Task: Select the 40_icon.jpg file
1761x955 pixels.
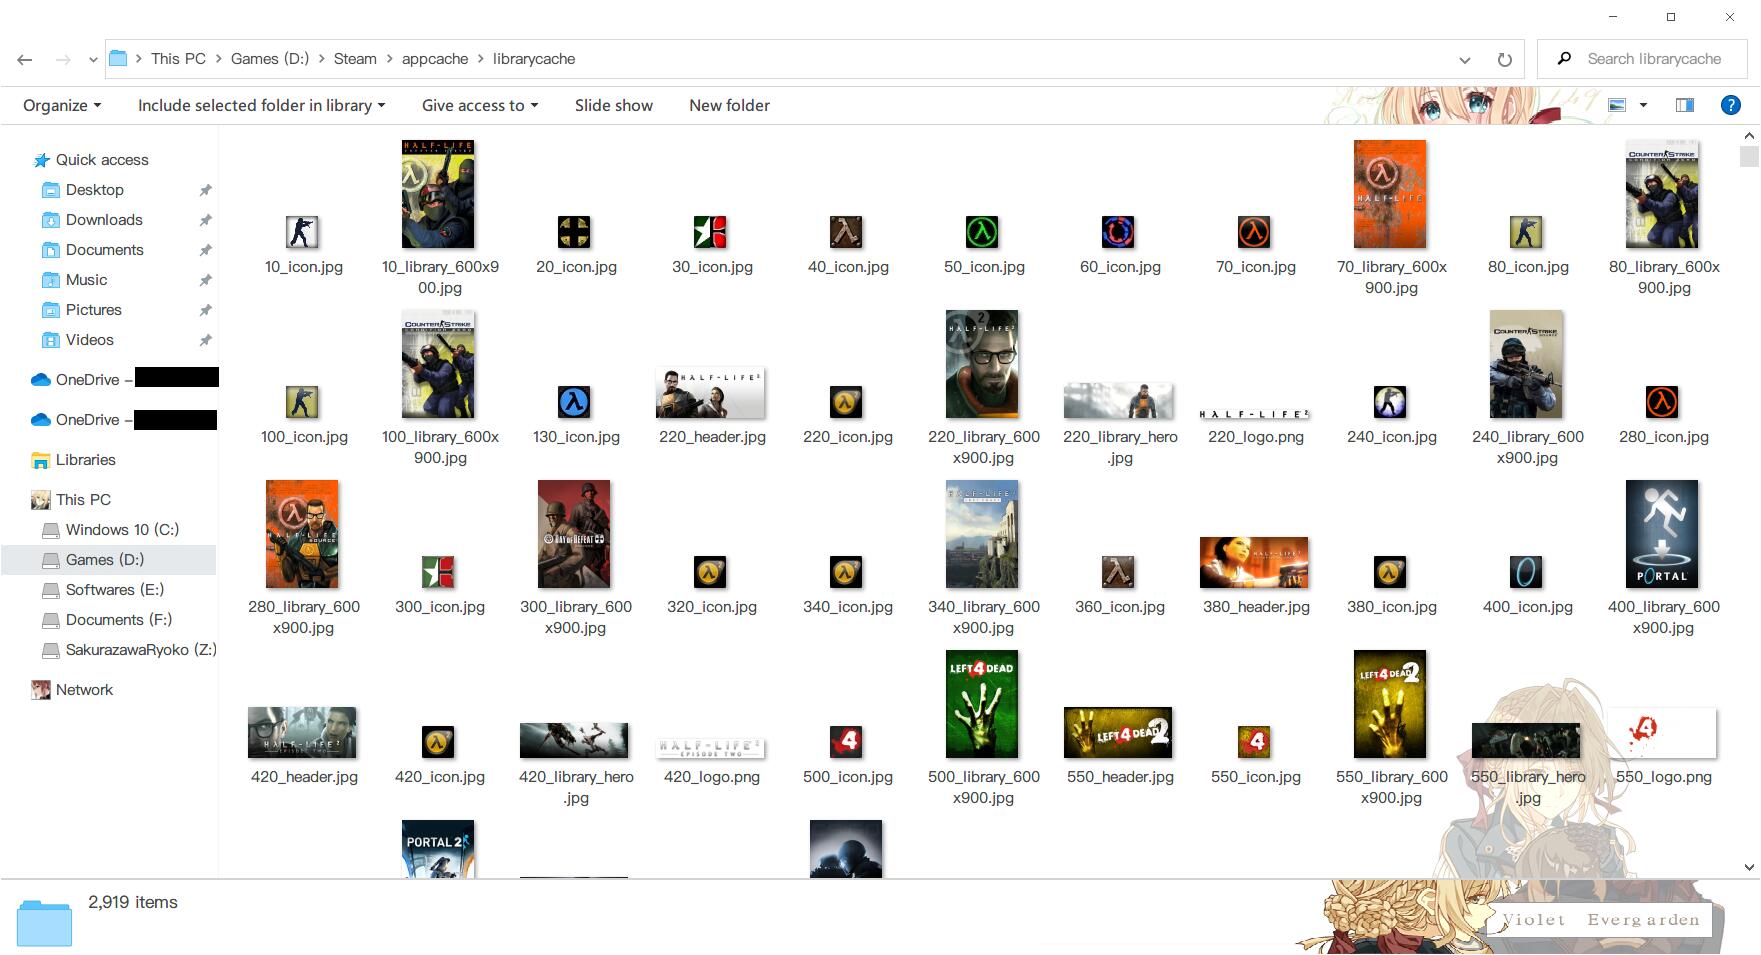Action: [846, 233]
